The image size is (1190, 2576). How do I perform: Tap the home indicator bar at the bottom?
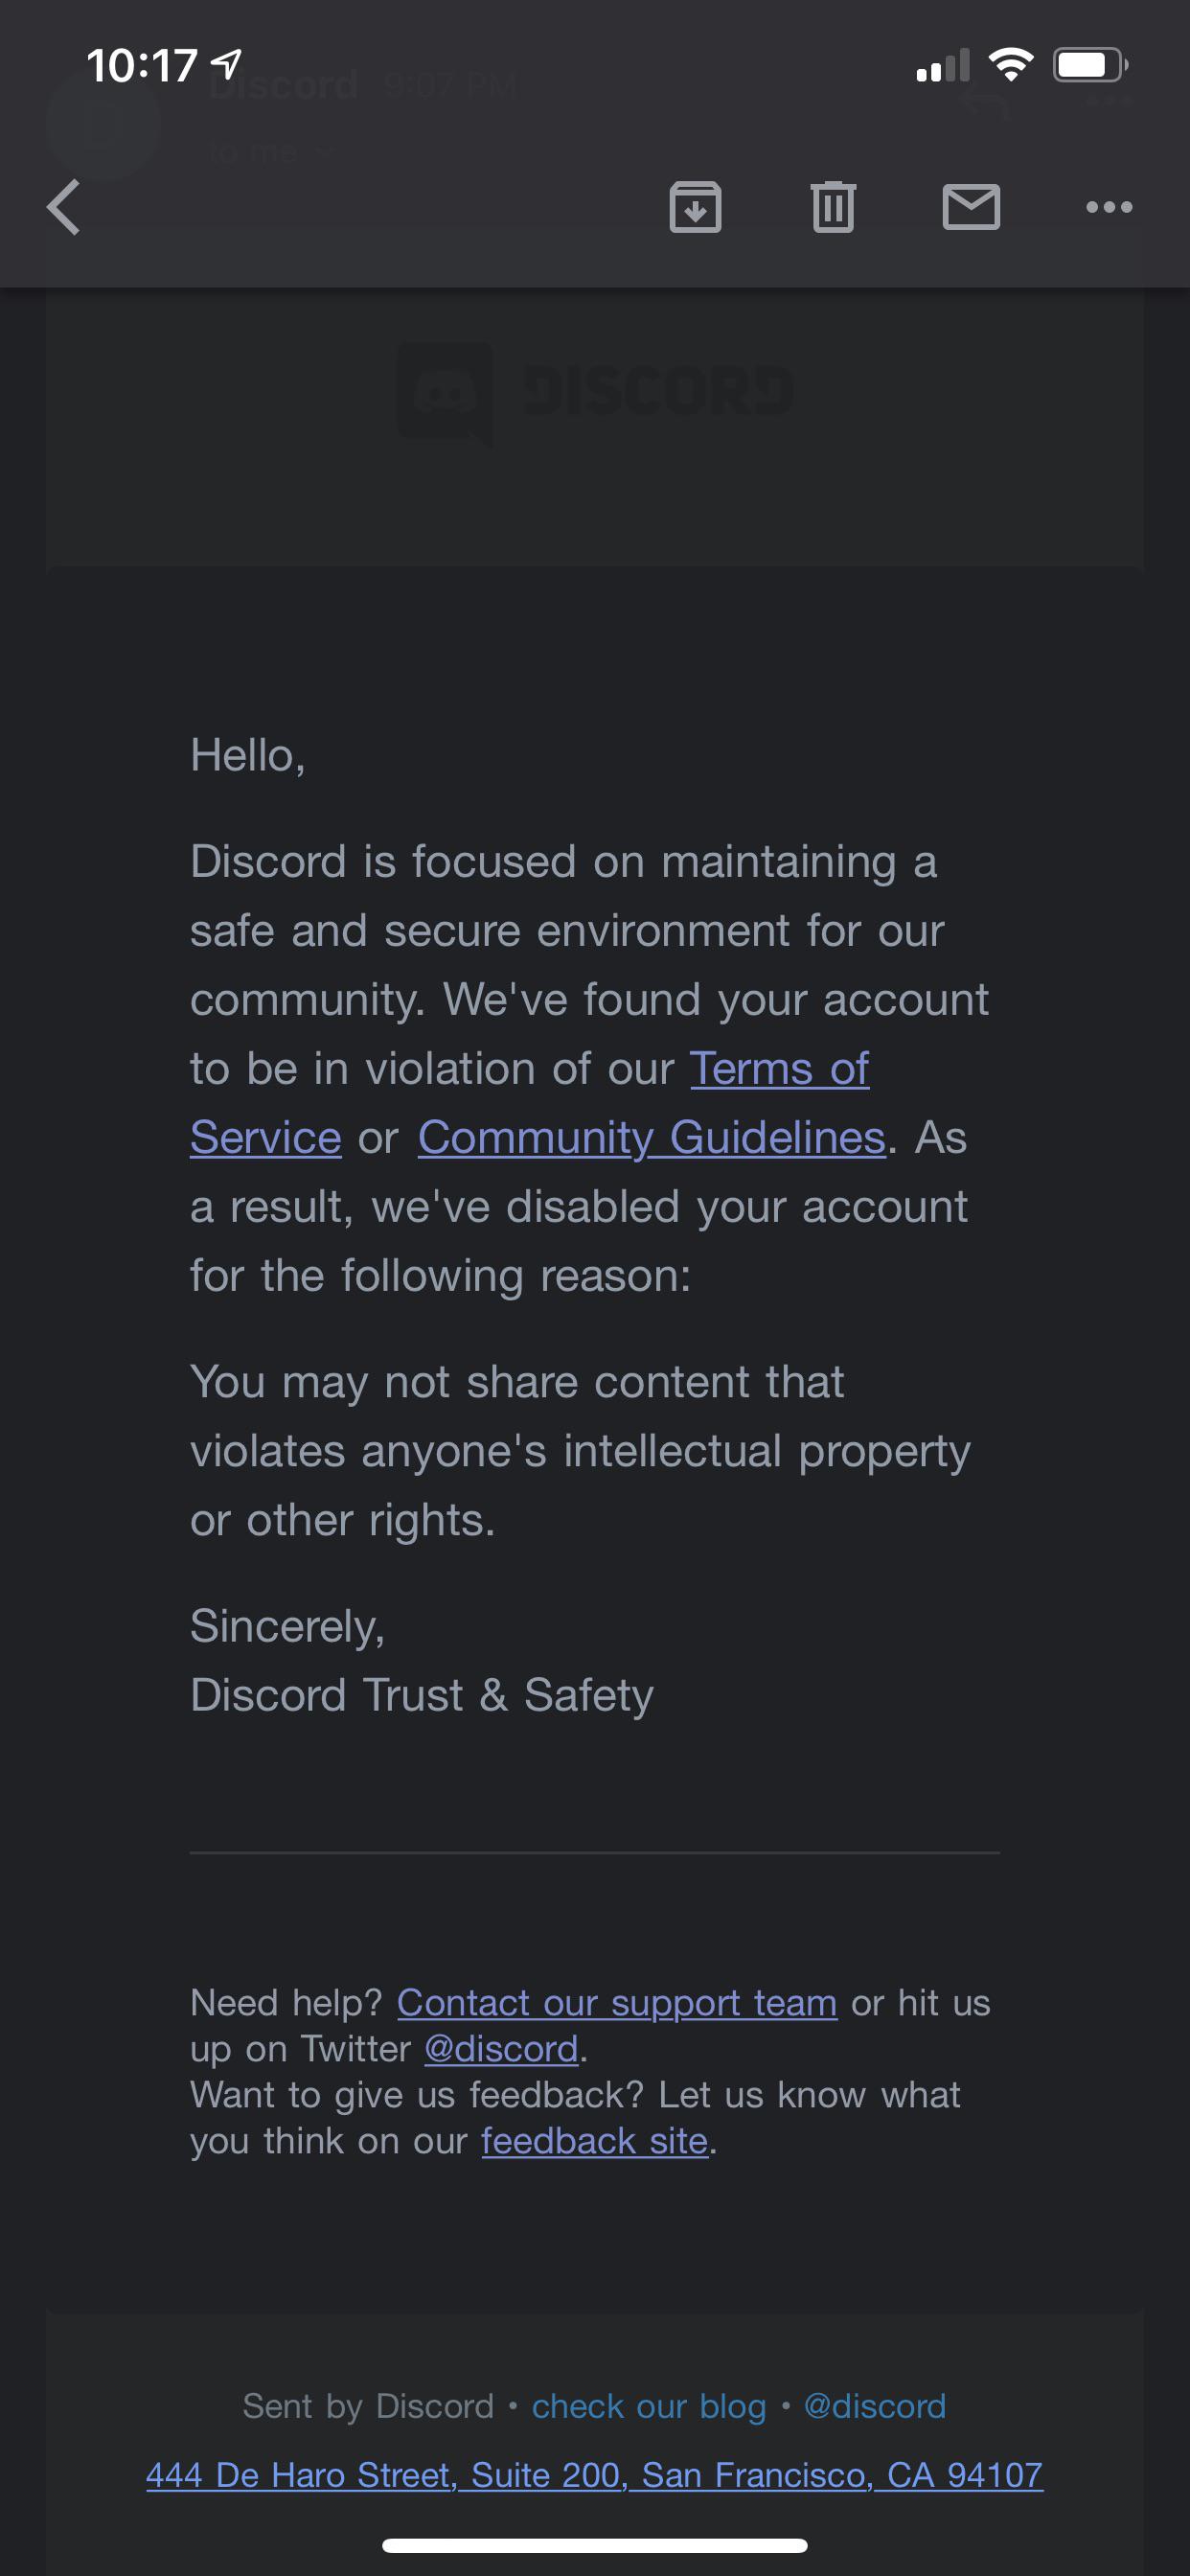coord(594,2545)
